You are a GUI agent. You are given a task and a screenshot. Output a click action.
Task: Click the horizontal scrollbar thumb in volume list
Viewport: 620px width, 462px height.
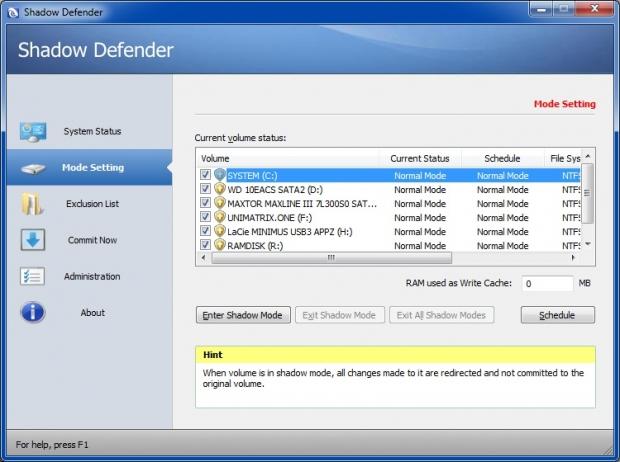pyautogui.click(x=331, y=258)
